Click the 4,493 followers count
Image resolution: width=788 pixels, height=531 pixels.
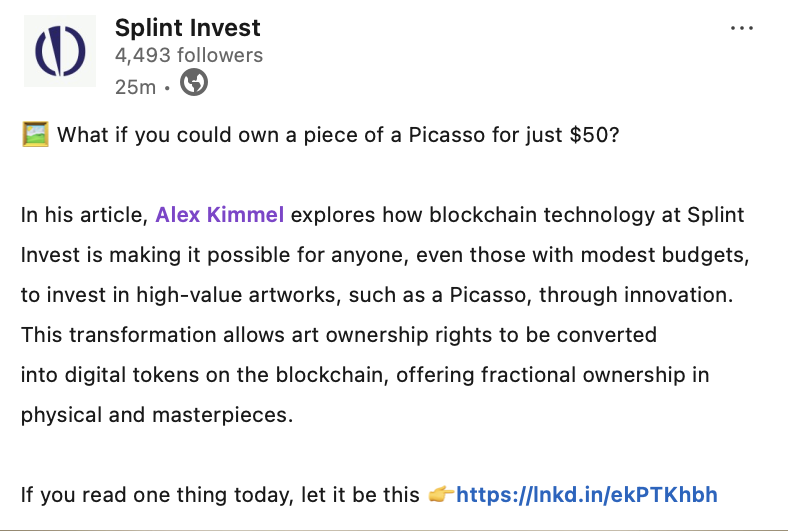pyautogui.click(x=188, y=55)
